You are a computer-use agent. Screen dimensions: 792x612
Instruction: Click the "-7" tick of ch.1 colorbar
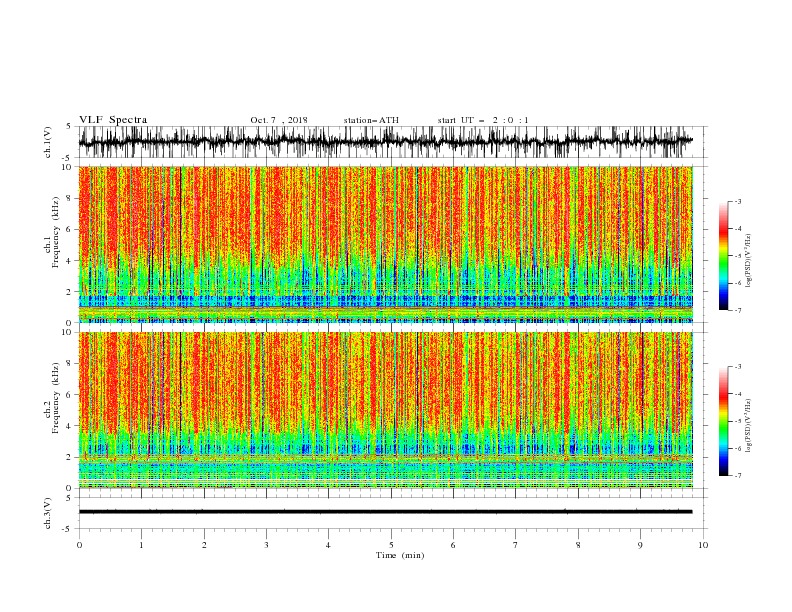coord(738,310)
